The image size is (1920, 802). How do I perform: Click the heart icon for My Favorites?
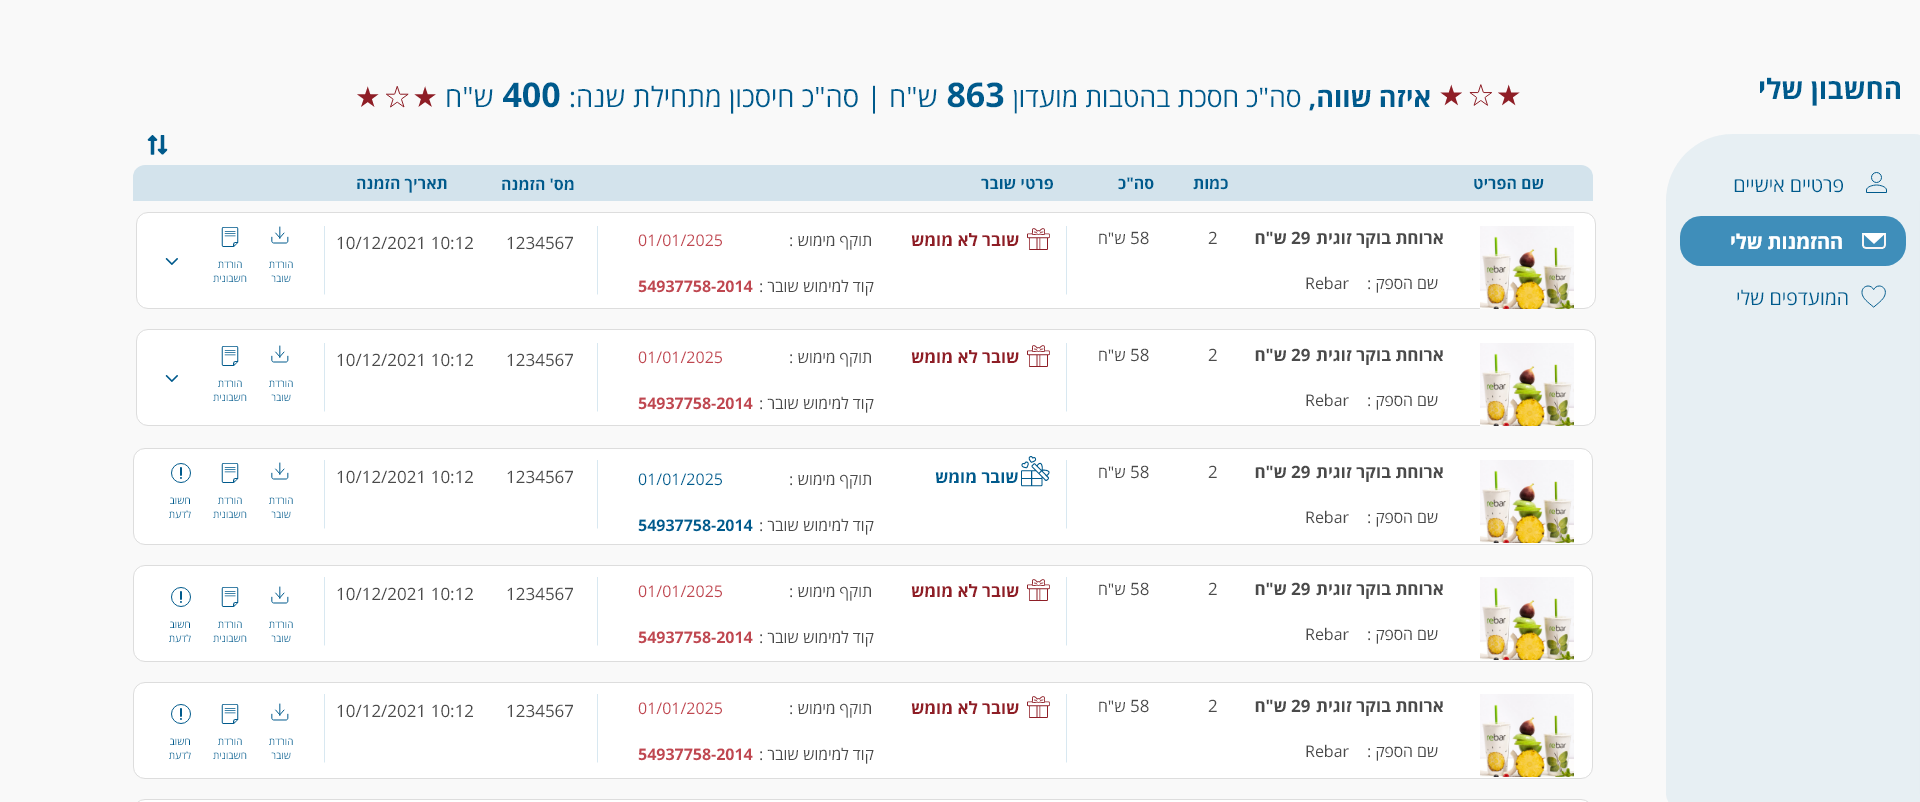click(x=1873, y=297)
